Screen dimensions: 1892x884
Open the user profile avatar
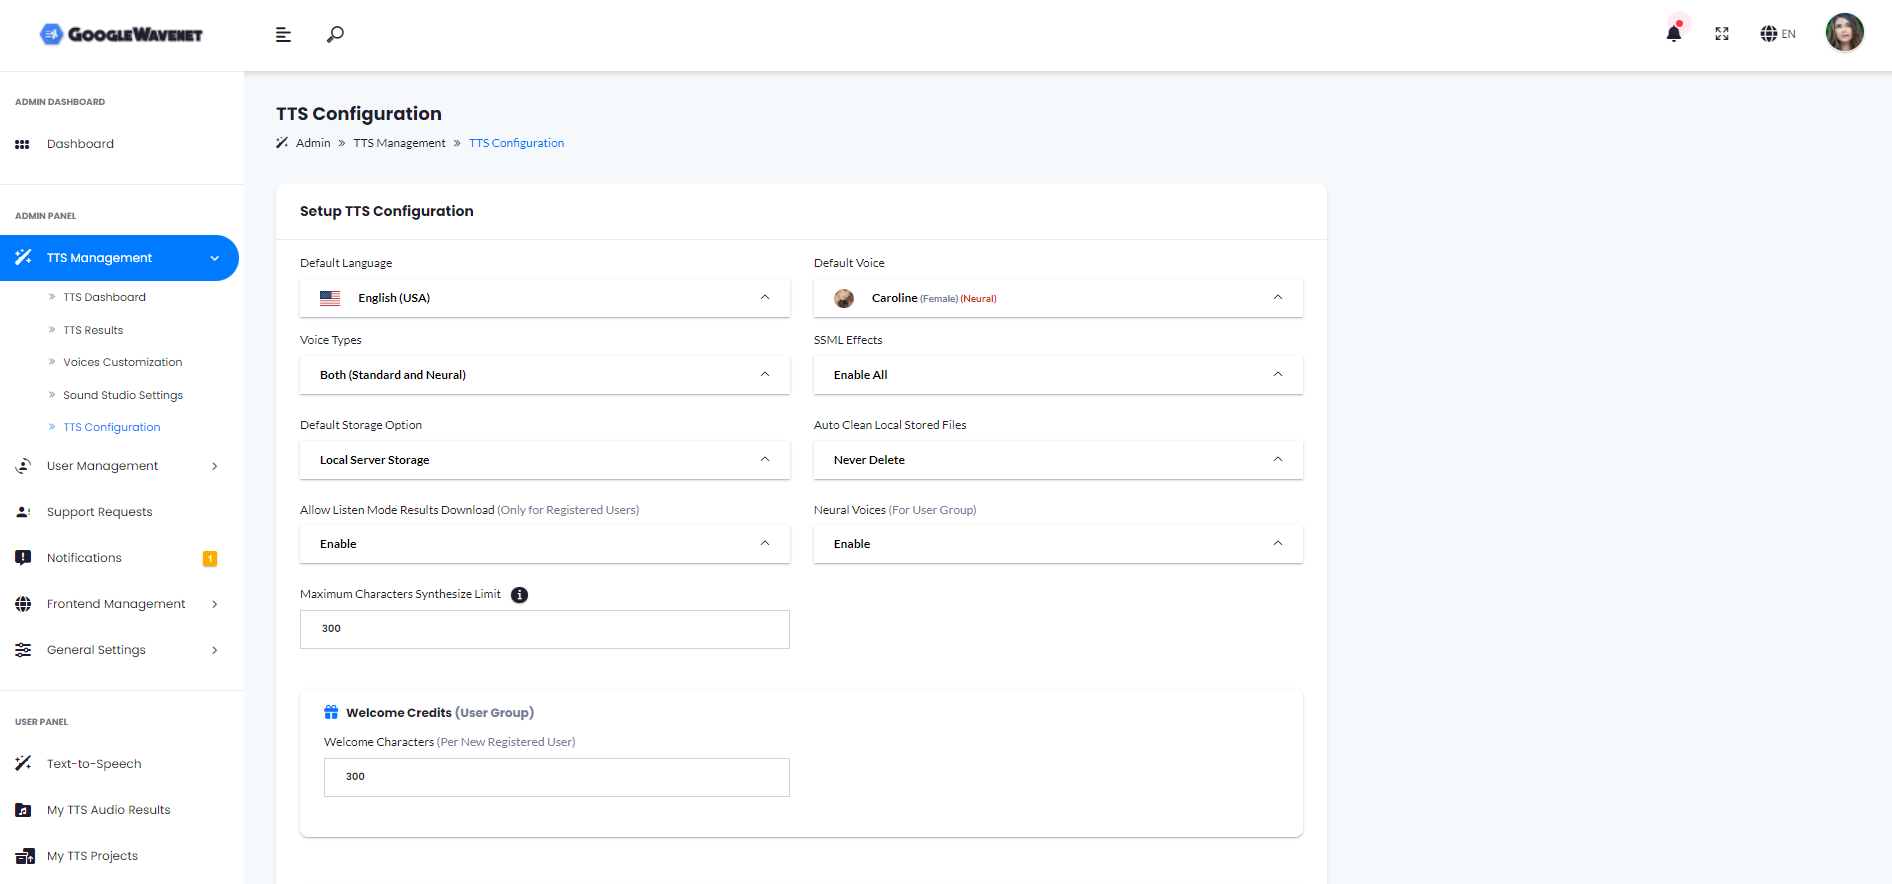(x=1844, y=33)
